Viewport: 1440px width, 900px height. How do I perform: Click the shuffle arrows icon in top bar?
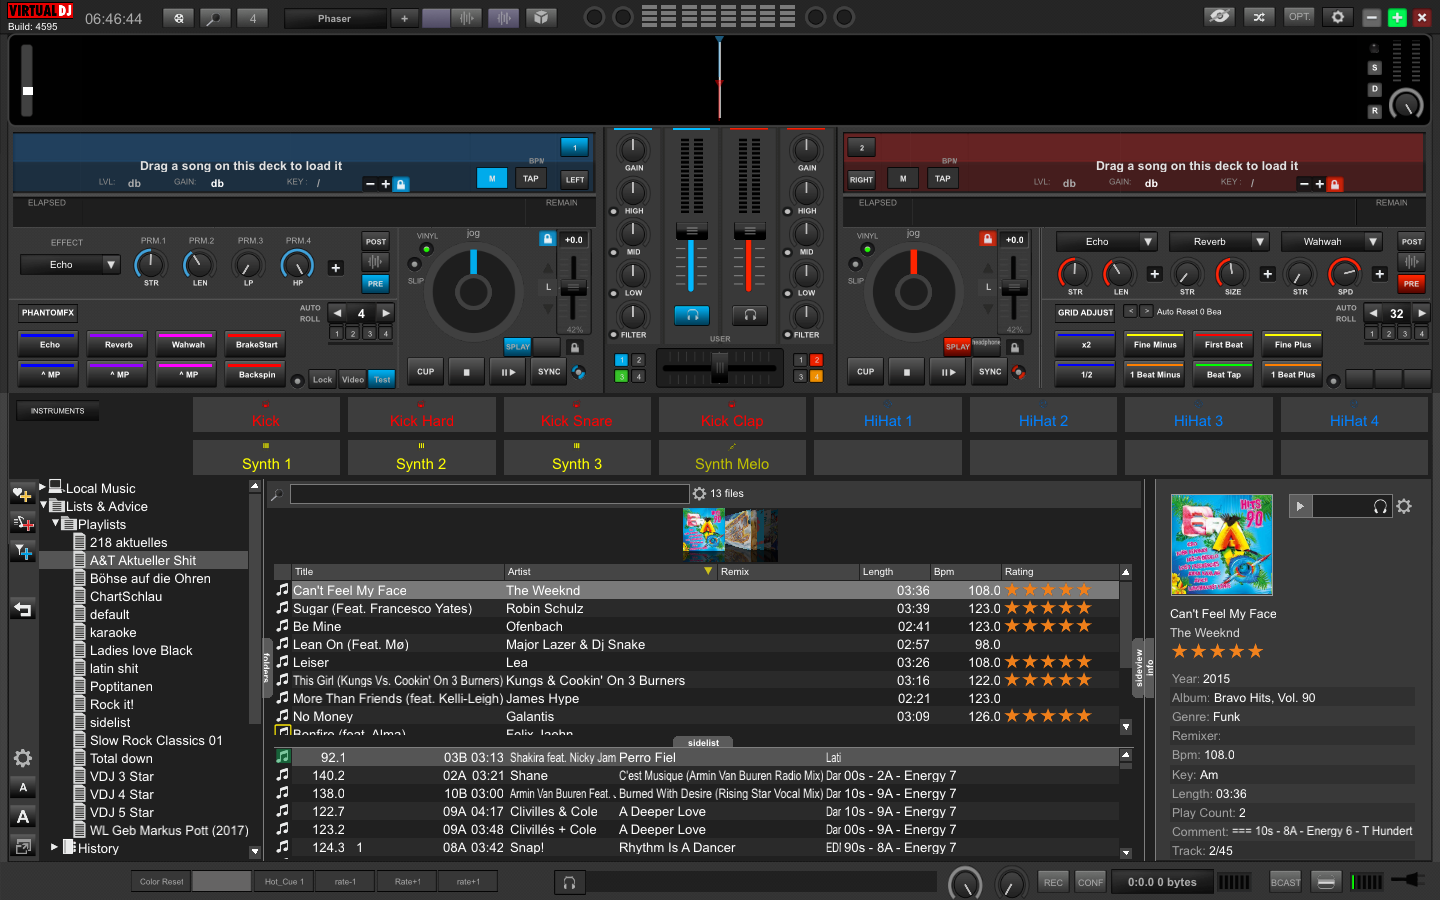pyautogui.click(x=1259, y=17)
